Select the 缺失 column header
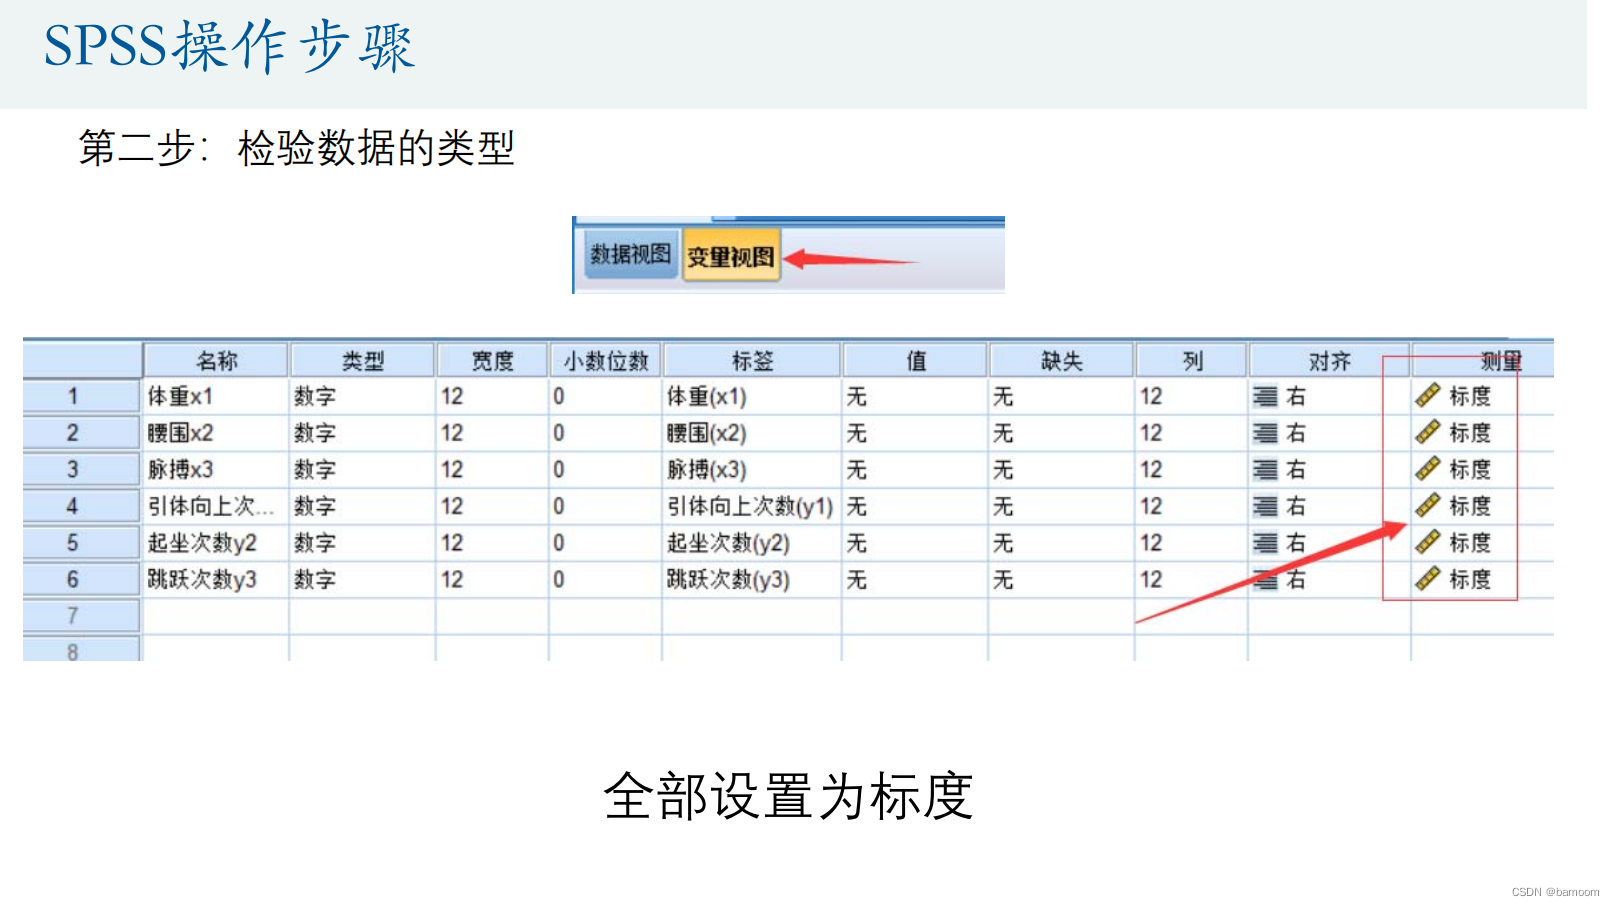The image size is (1615, 906). (1061, 360)
